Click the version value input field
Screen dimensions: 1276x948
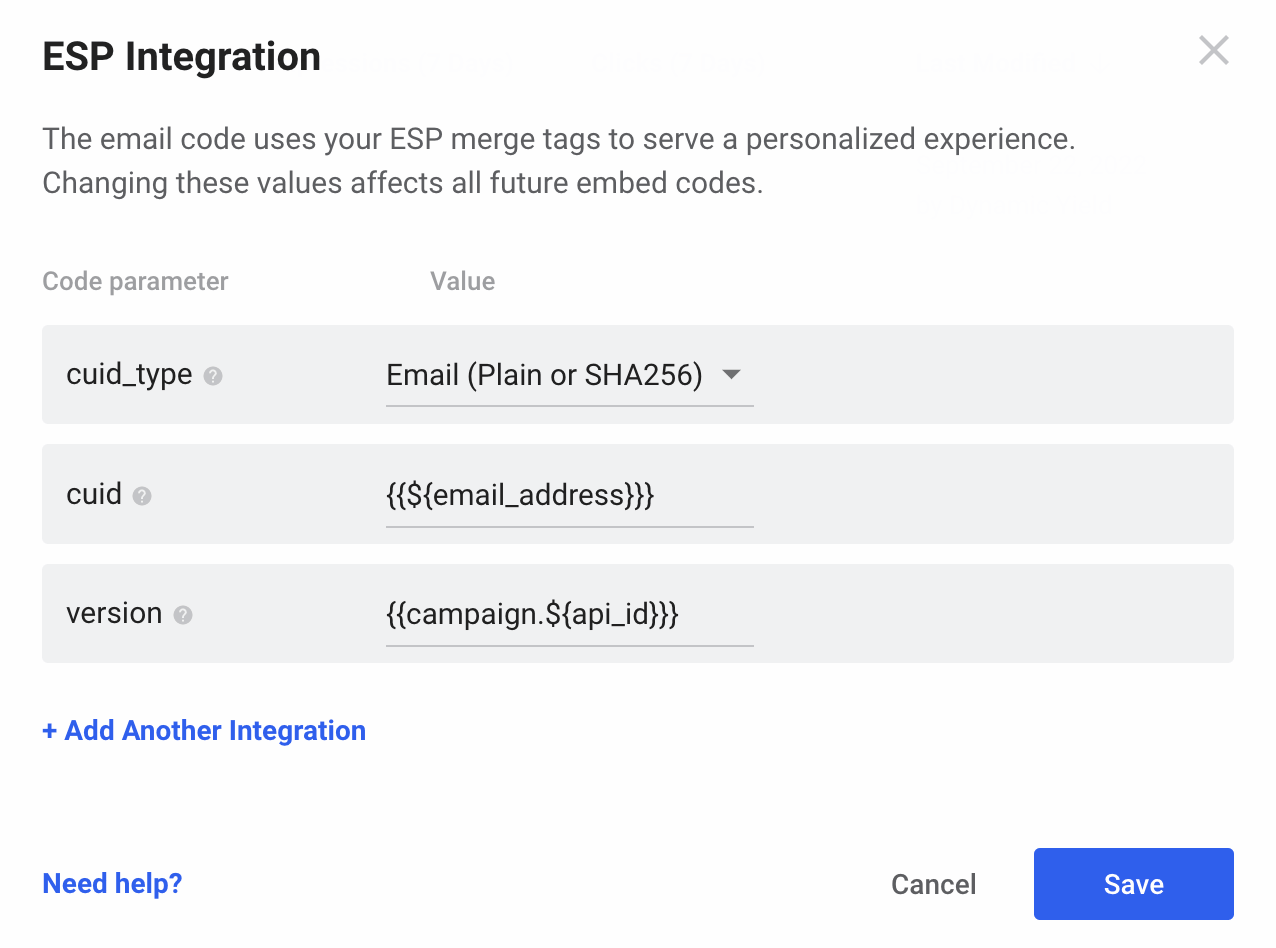pyautogui.click(x=568, y=614)
